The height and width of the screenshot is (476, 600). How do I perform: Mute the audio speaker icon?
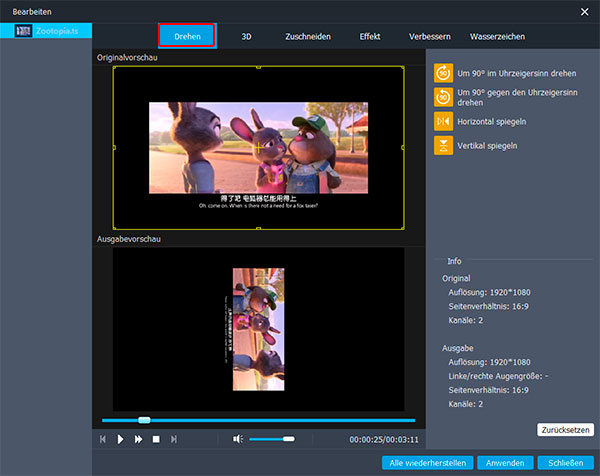pos(238,439)
